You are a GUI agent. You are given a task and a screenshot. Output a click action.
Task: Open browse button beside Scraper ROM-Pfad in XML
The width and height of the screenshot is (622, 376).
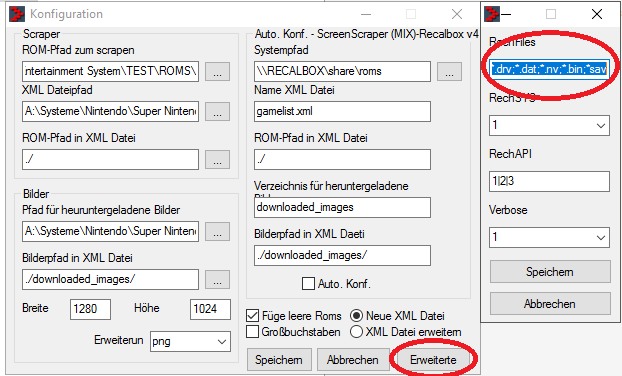pos(217,159)
